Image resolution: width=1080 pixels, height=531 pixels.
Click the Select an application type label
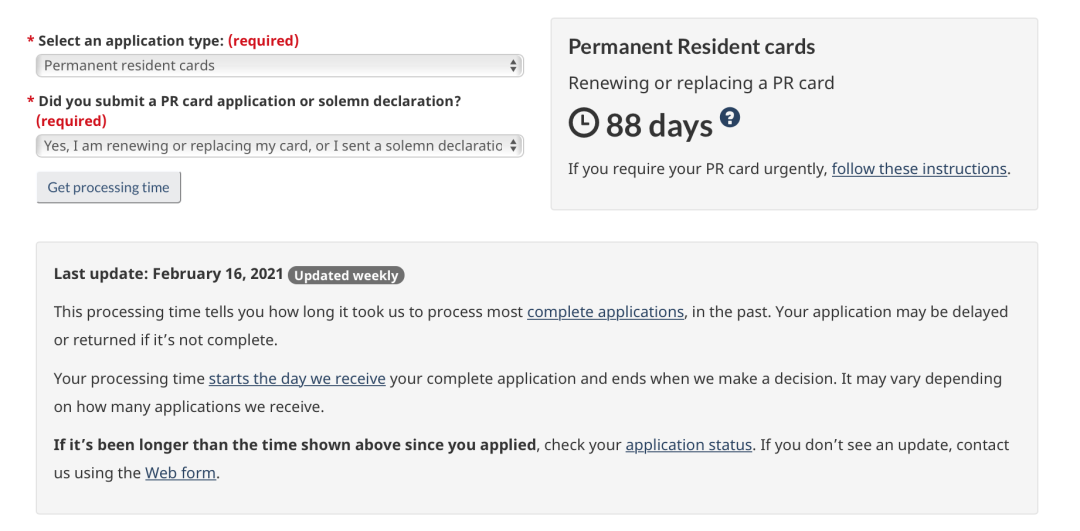pos(130,41)
